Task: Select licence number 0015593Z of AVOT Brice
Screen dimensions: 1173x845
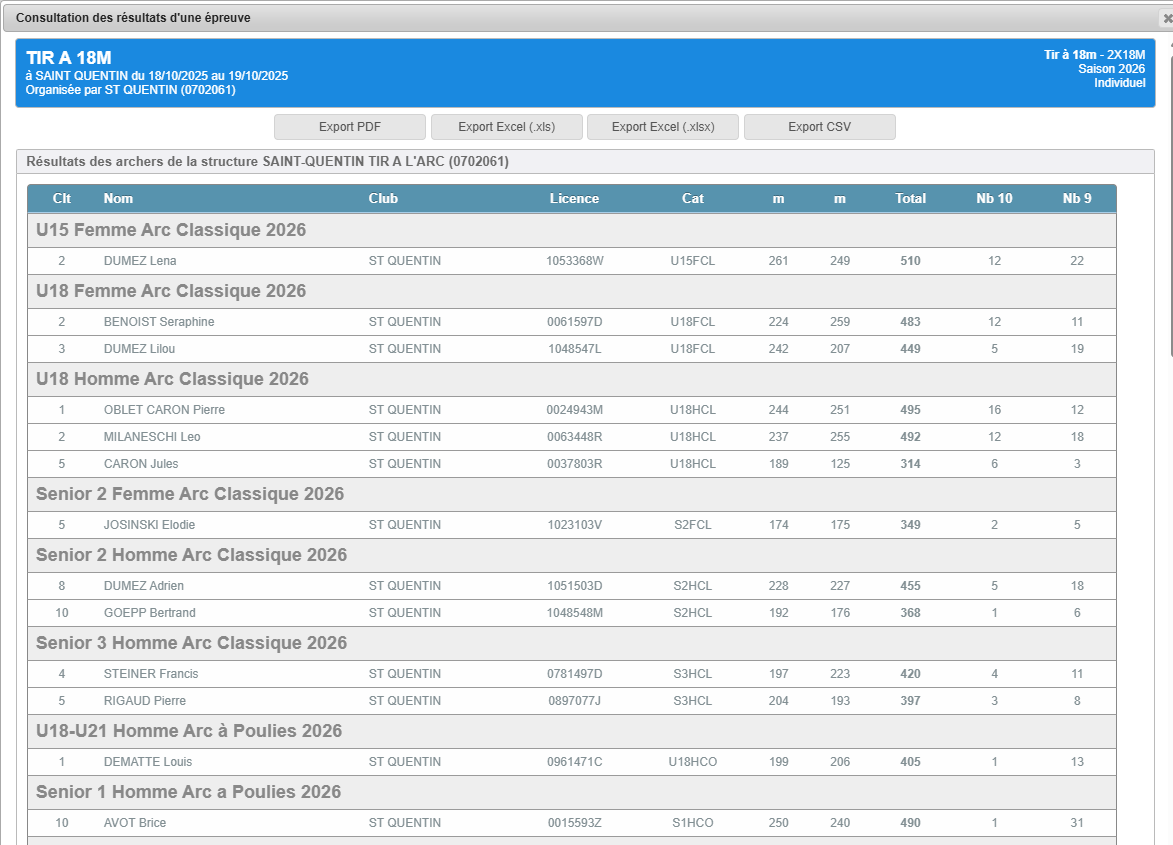Action: [x=574, y=823]
